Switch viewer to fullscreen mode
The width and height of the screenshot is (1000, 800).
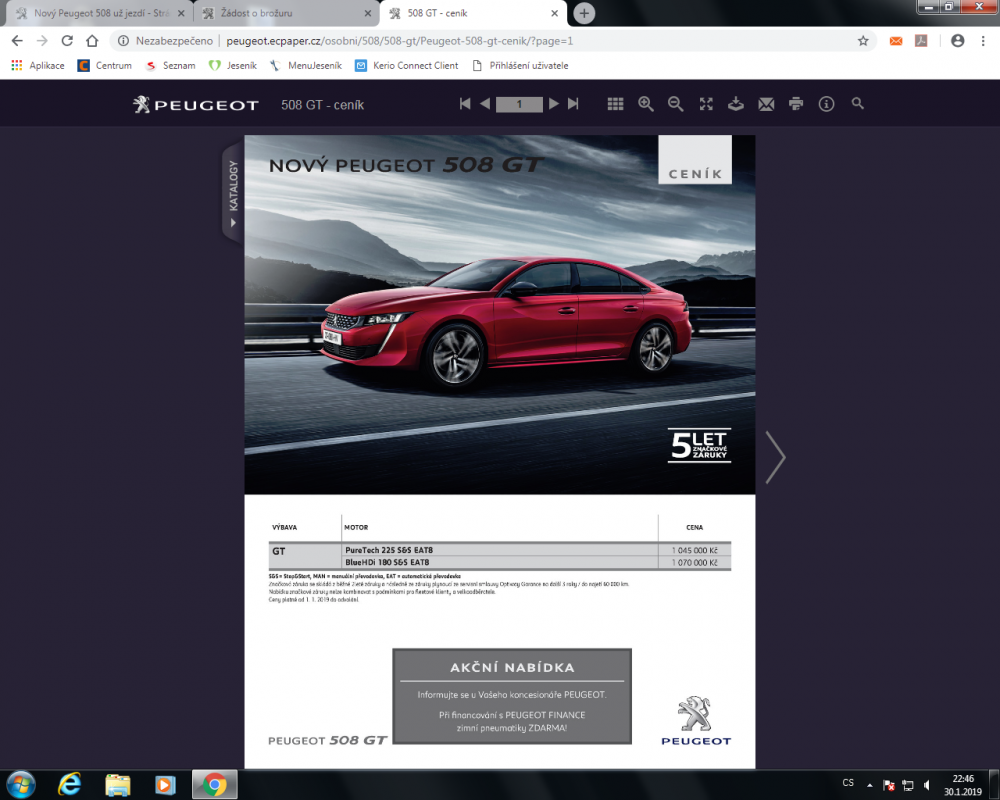click(706, 104)
